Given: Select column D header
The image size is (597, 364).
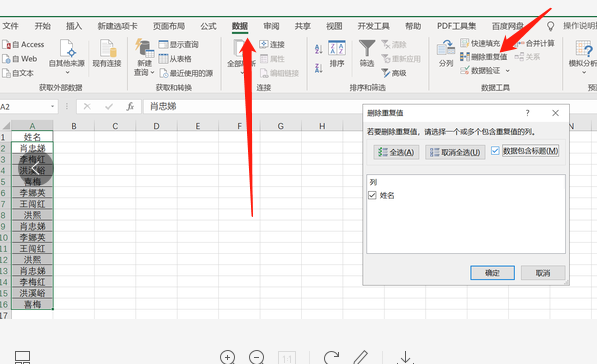Looking at the screenshot, I should point(156,126).
